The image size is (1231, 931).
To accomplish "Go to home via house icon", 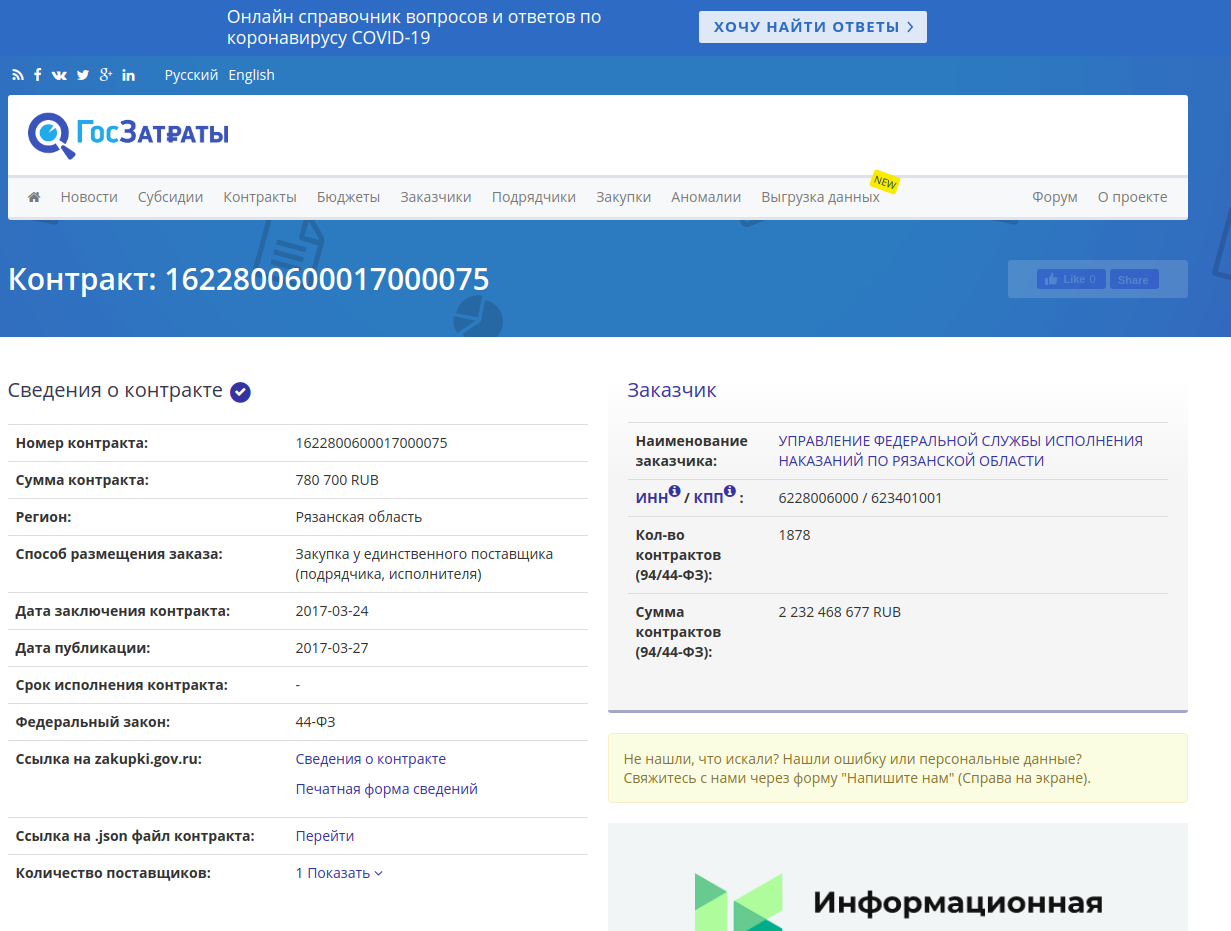I will tap(34, 197).
